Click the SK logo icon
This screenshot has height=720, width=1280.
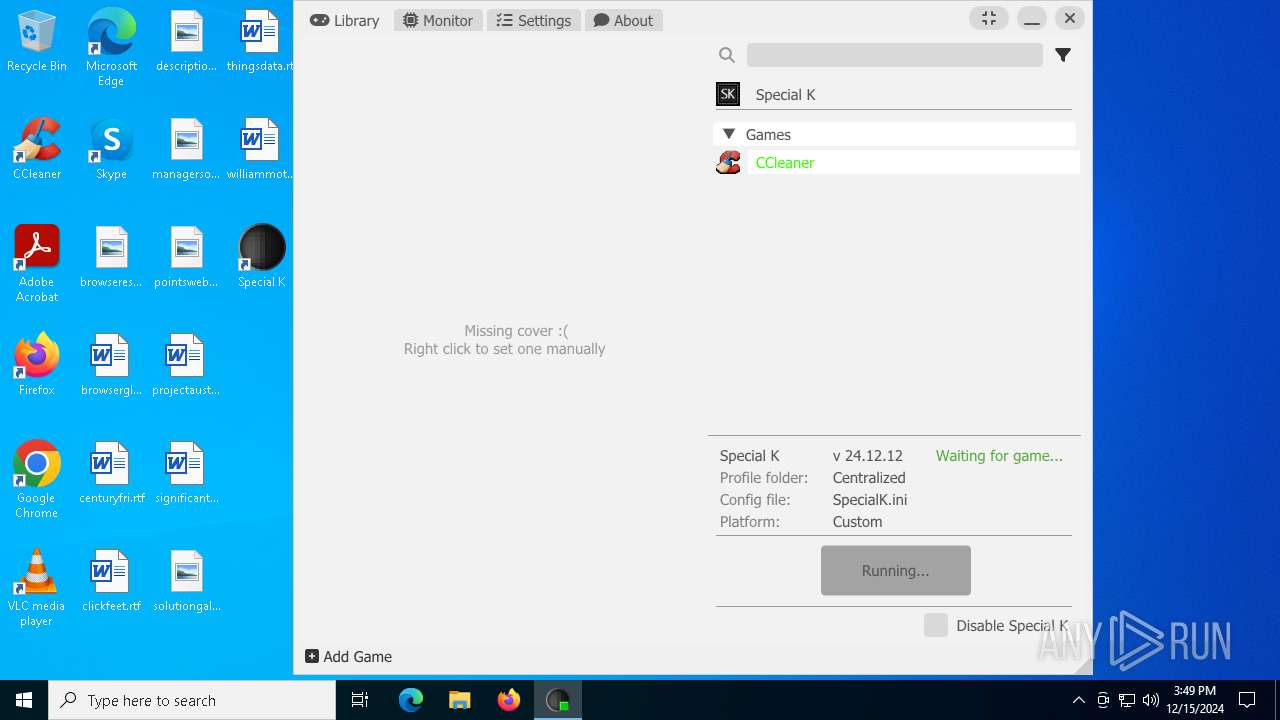point(728,94)
